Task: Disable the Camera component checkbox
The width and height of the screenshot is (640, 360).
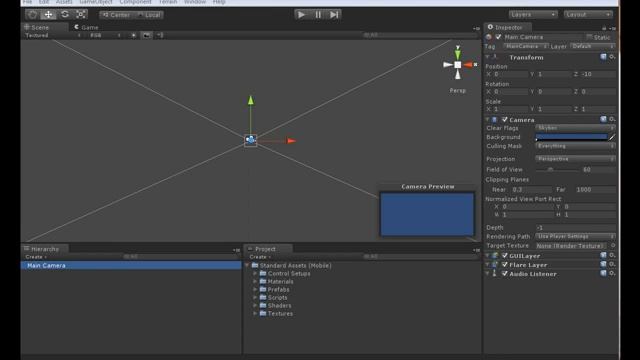Action: tap(504, 120)
